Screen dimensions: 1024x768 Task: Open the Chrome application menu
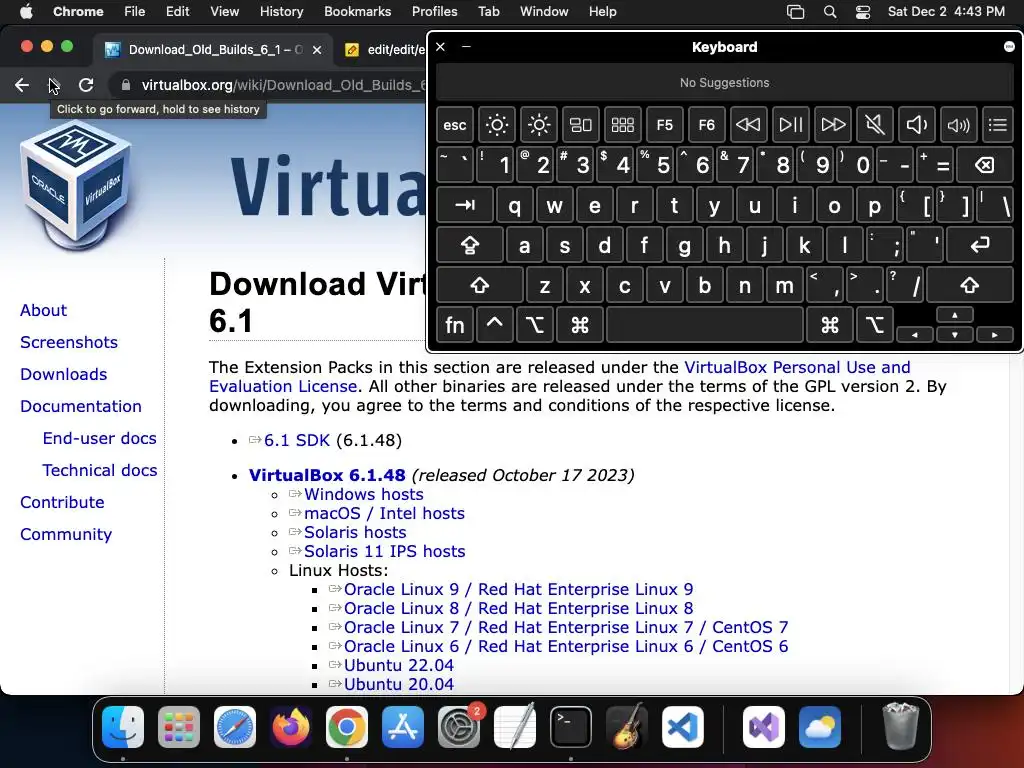click(x=78, y=11)
